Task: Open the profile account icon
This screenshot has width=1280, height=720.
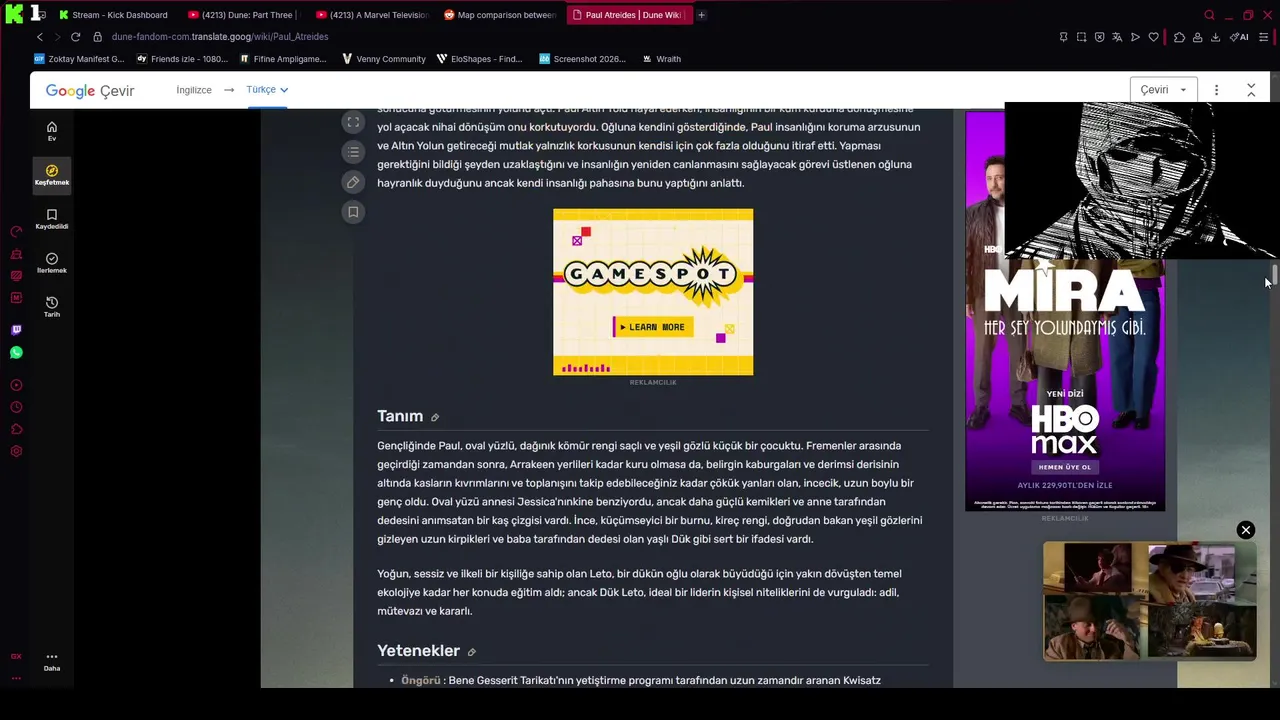Action: [1197, 37]
